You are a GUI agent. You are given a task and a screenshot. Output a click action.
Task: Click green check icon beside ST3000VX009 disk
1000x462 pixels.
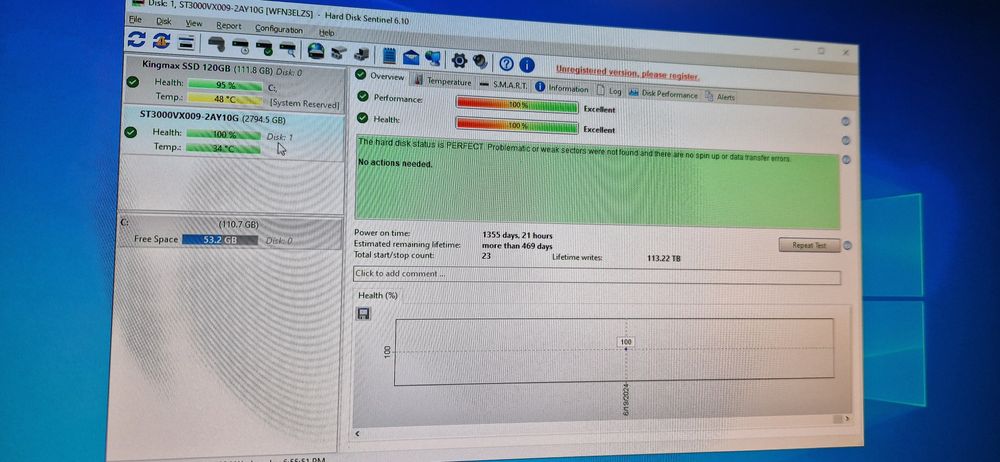(x=131, y=132)
